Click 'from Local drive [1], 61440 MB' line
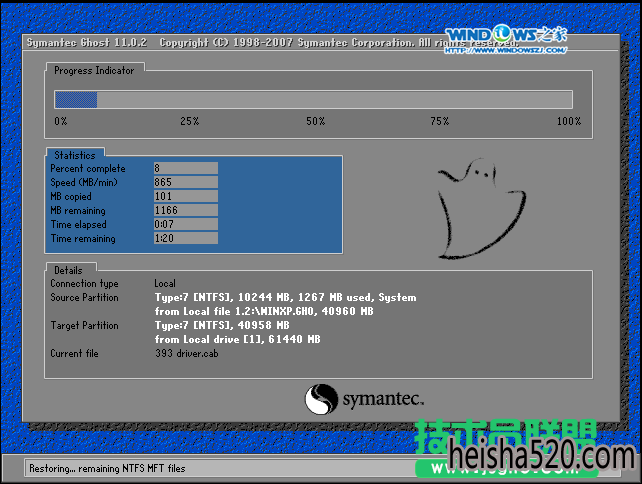 237,339
